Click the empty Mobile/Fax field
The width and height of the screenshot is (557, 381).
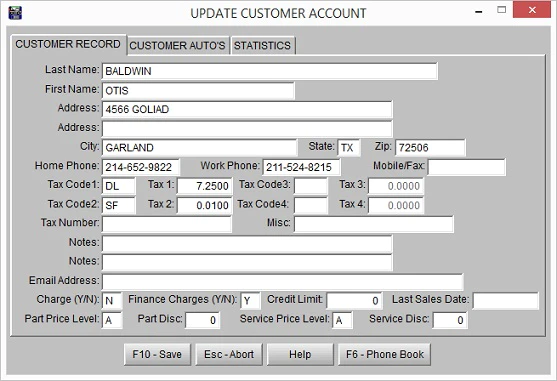point(466,167)
